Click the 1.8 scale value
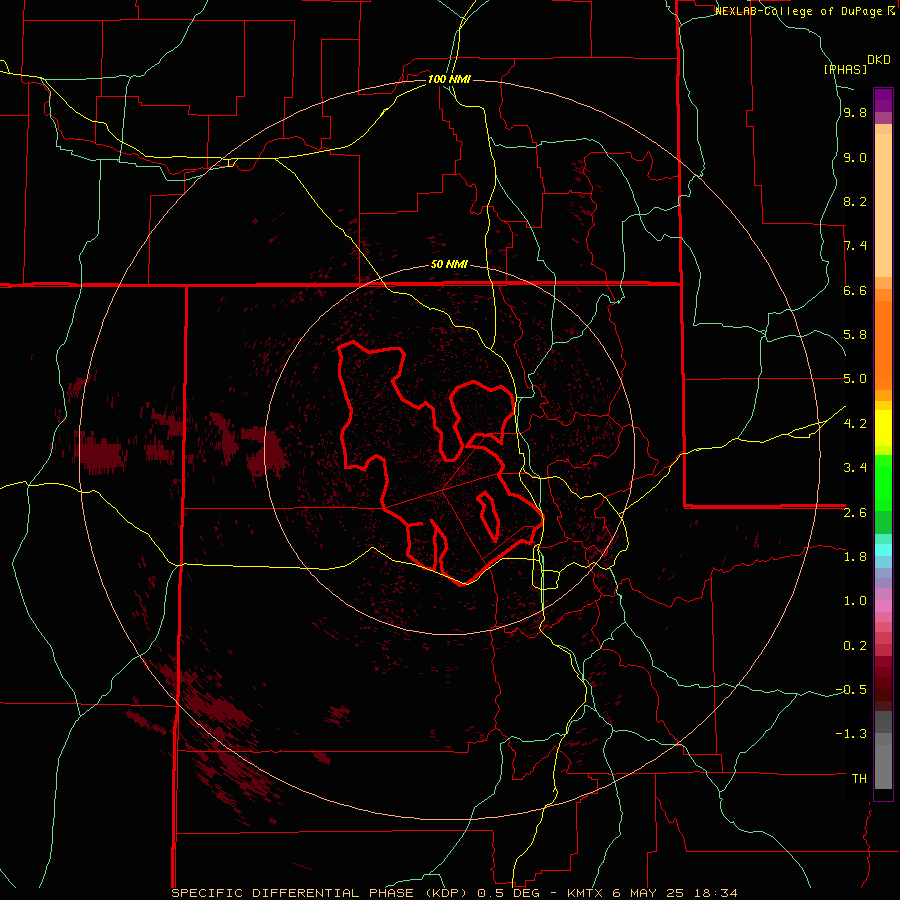 855,557
